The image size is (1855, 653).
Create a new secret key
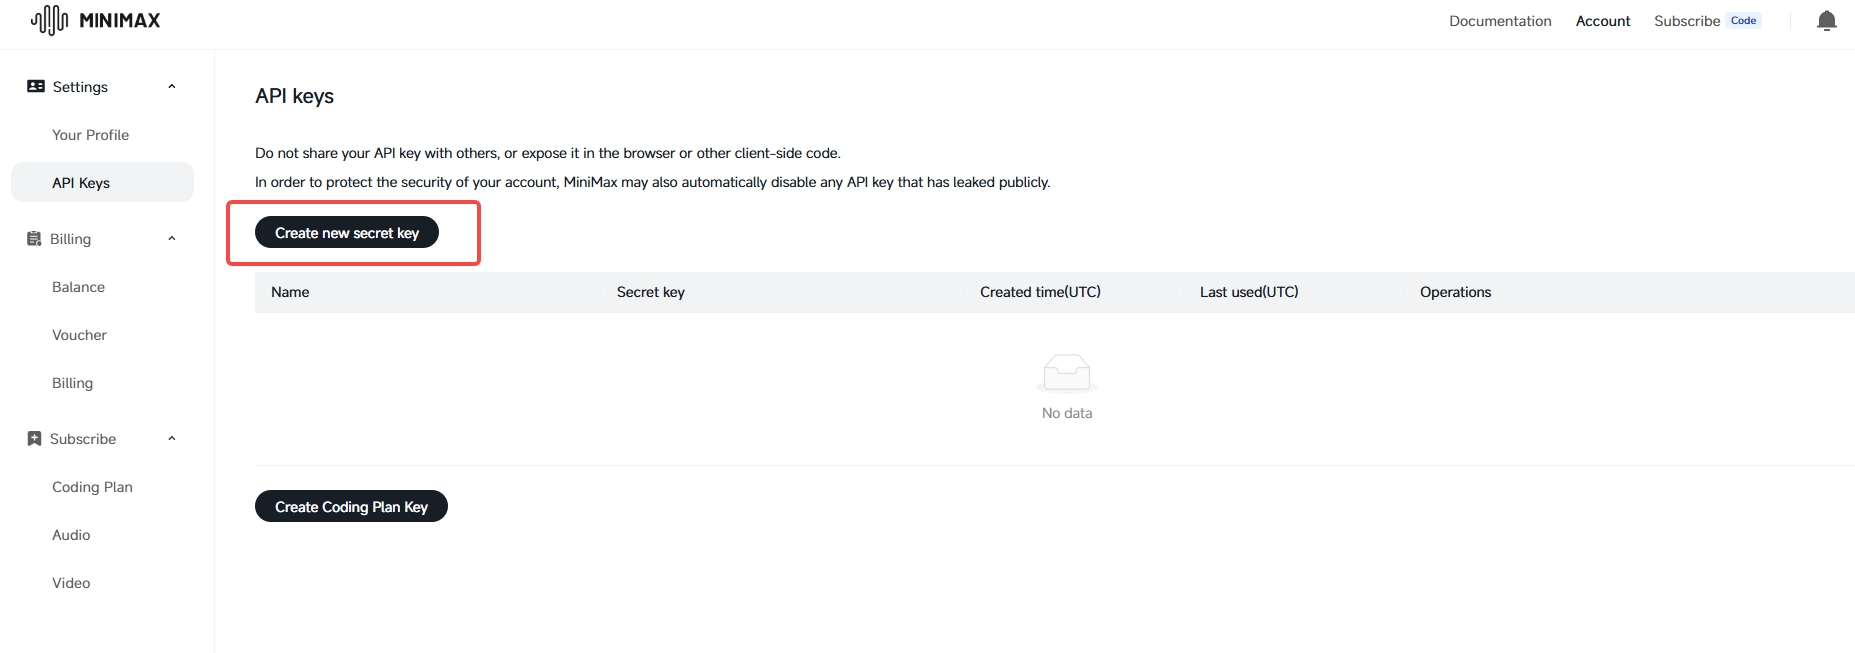click(x=347, y=233)
